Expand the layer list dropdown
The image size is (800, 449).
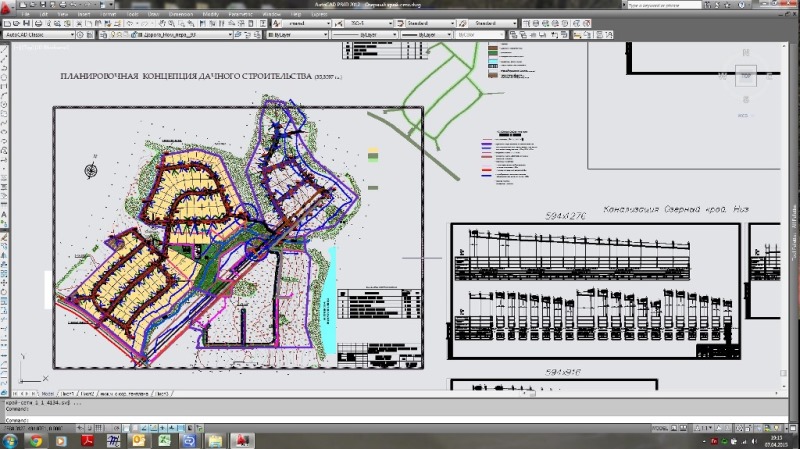[x=229, y=34]
